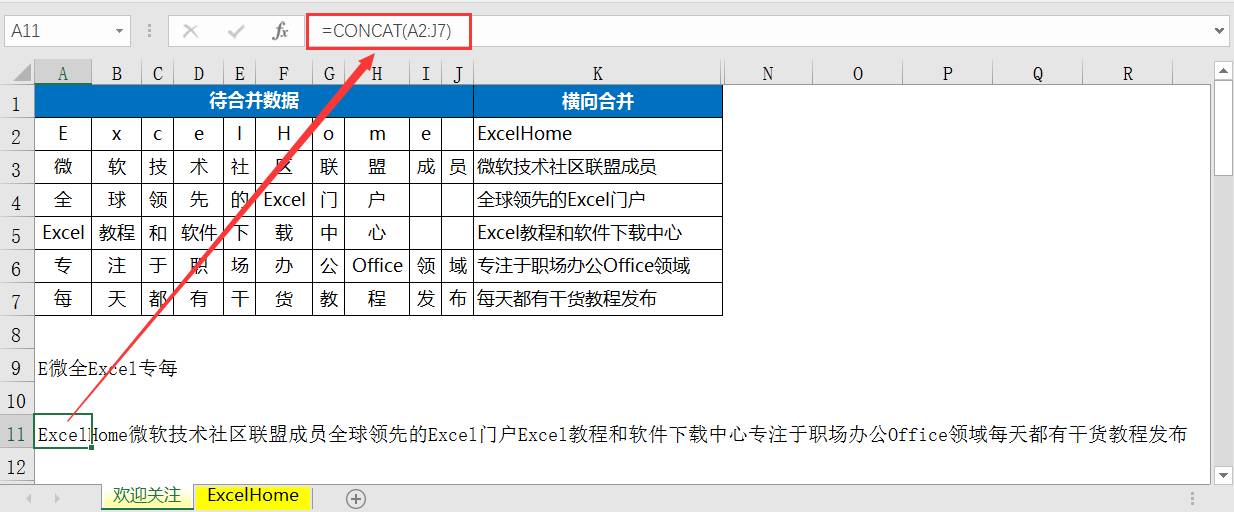The image size is (1234, 512).
Task: Select cell A11 with concatenated result
Action: tap(63, 432)
